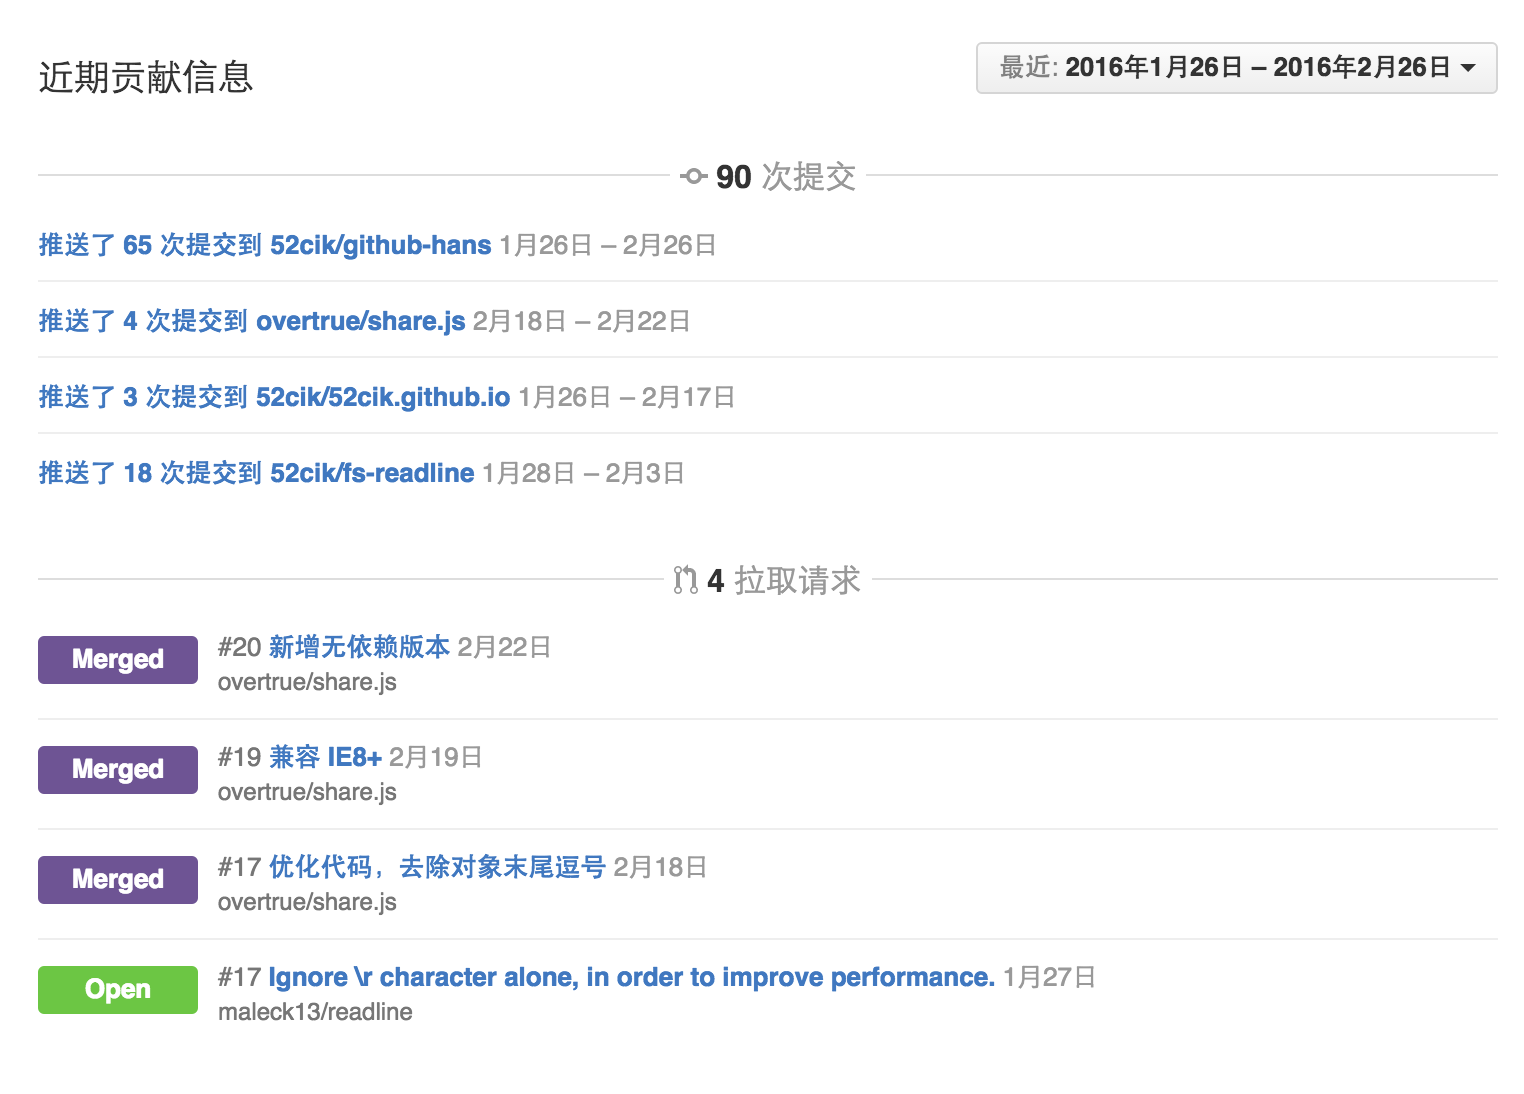Click the Merged badge on PR #17 优化代码
The width and height of the screenshot is (1524, 1094).
[117, 879]
